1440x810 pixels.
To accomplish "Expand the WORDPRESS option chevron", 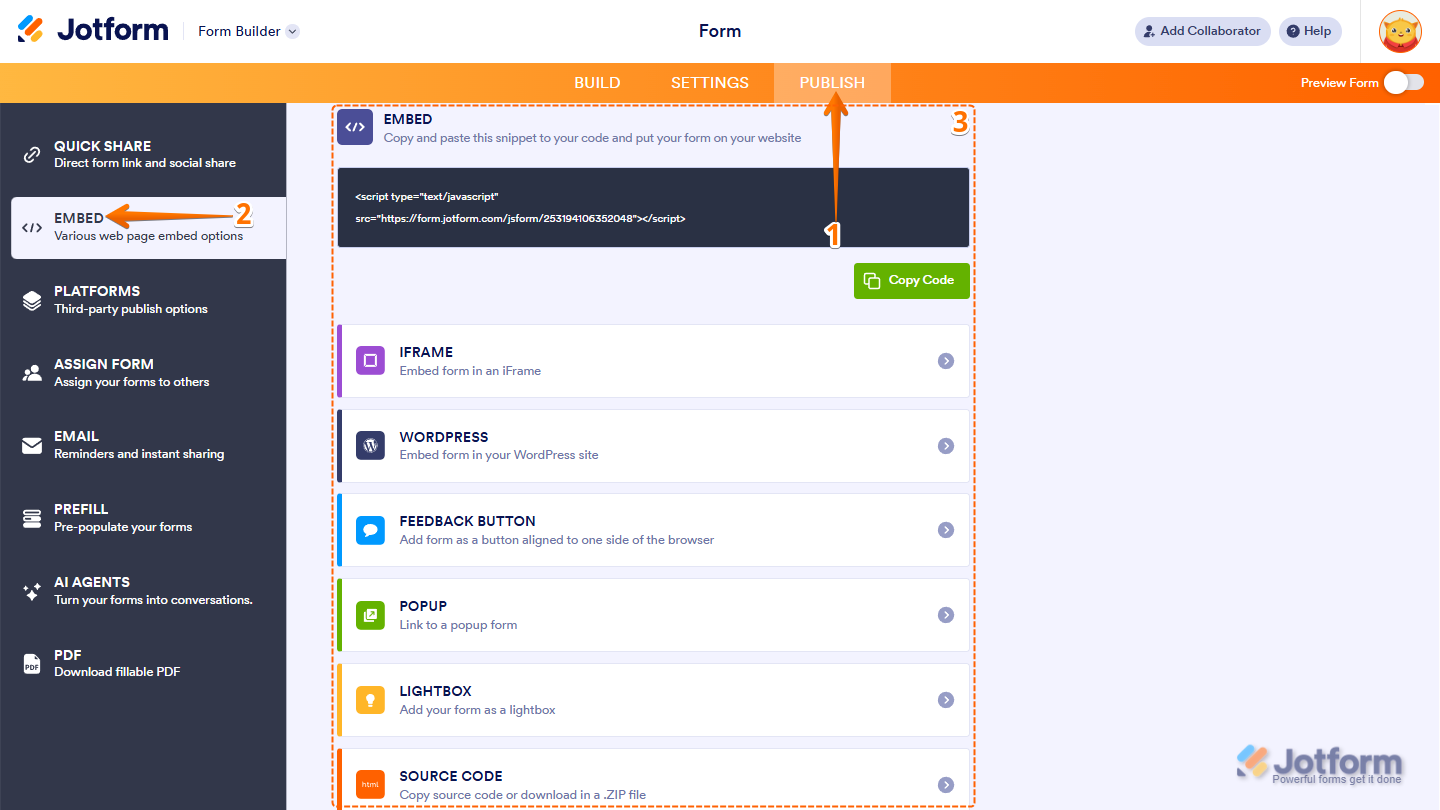I will pyautogui.click(x=945, y=445).
